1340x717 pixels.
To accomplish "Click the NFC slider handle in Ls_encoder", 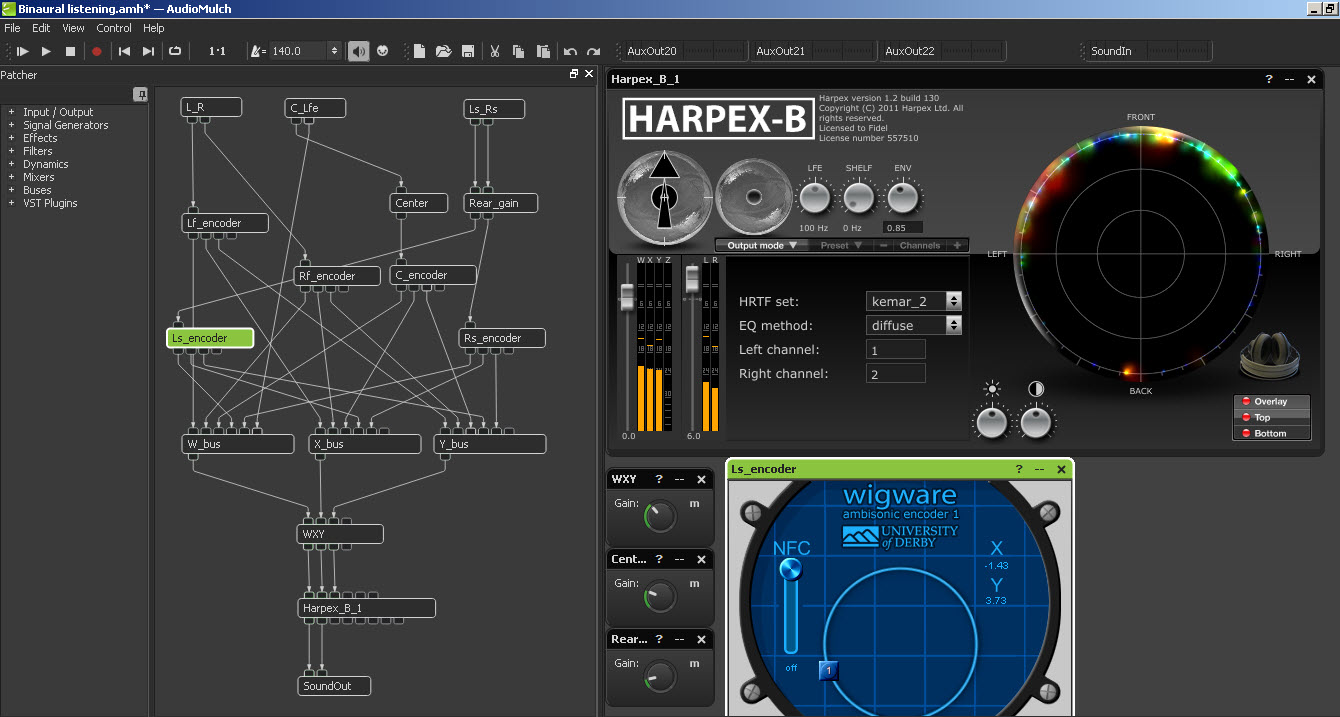I will [x=791, y=569].
